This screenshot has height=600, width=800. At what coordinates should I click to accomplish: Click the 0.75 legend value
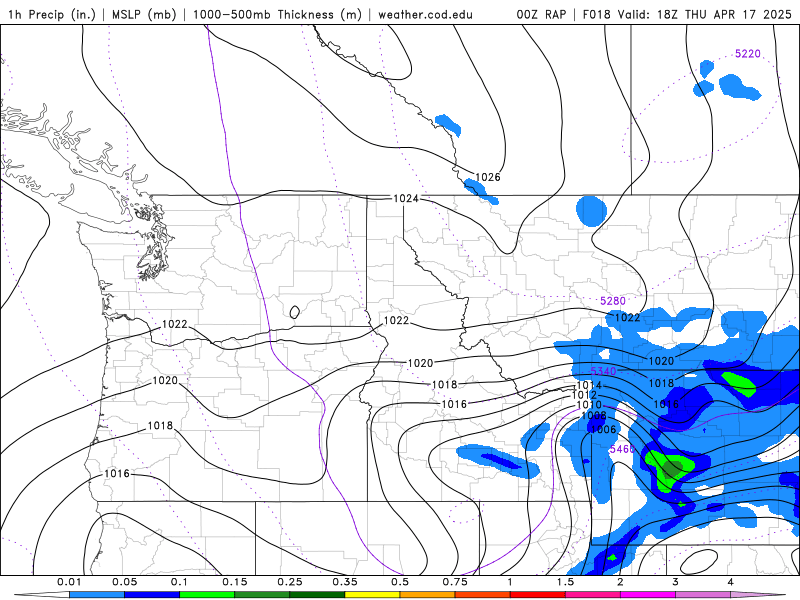pos(455,582)
